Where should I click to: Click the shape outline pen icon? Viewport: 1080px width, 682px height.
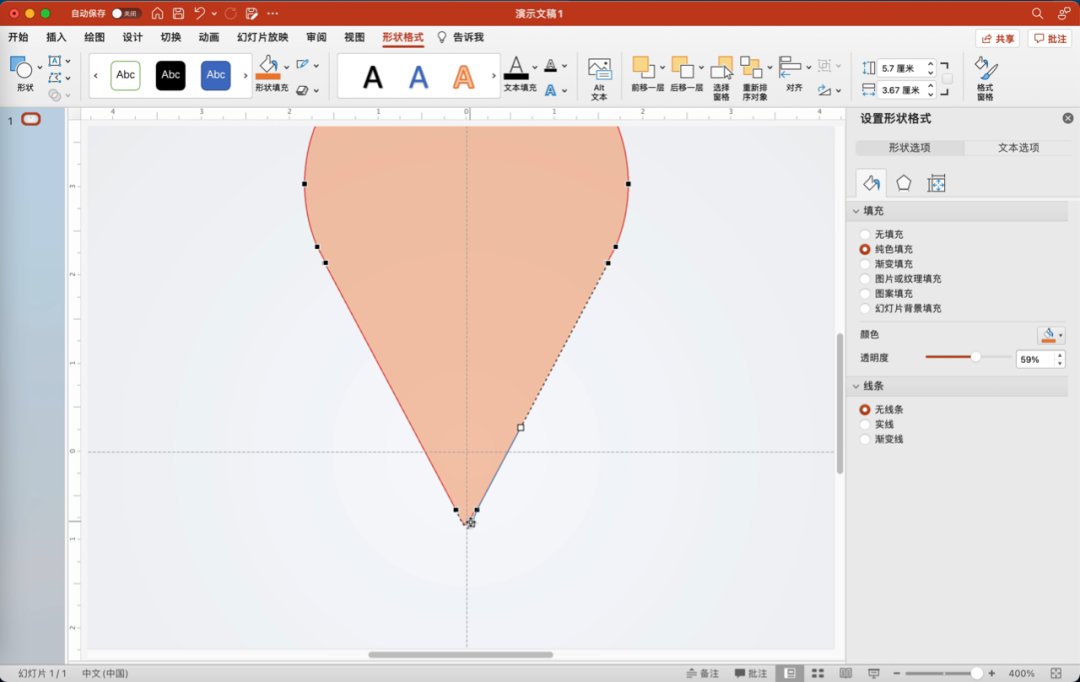pos(302,64)
